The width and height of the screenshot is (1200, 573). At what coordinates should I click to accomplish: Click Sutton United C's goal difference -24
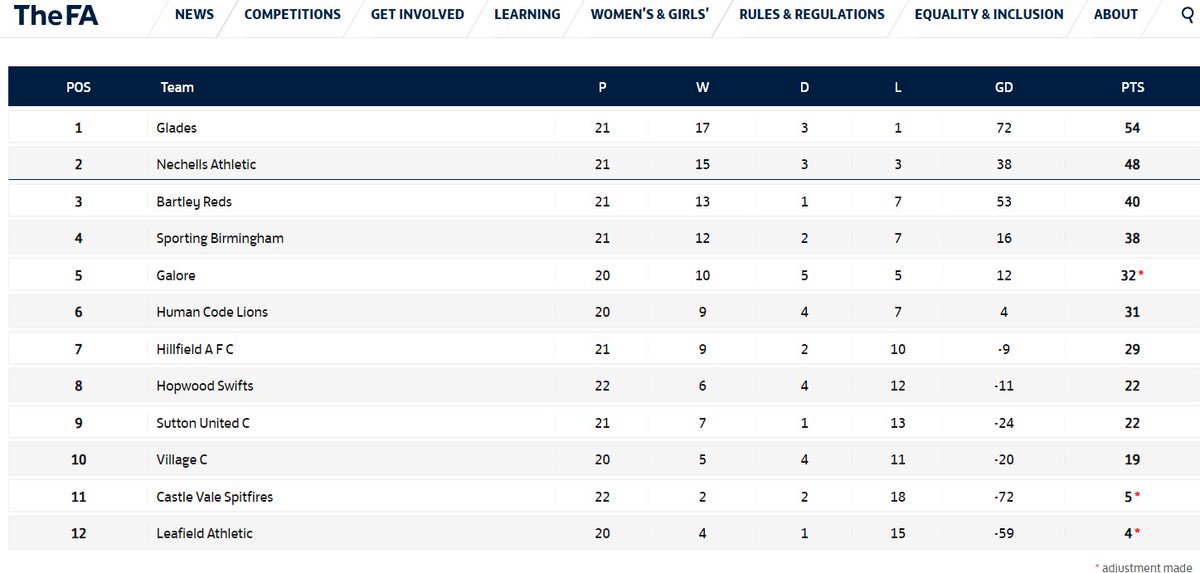click(x=1004, y=423)
